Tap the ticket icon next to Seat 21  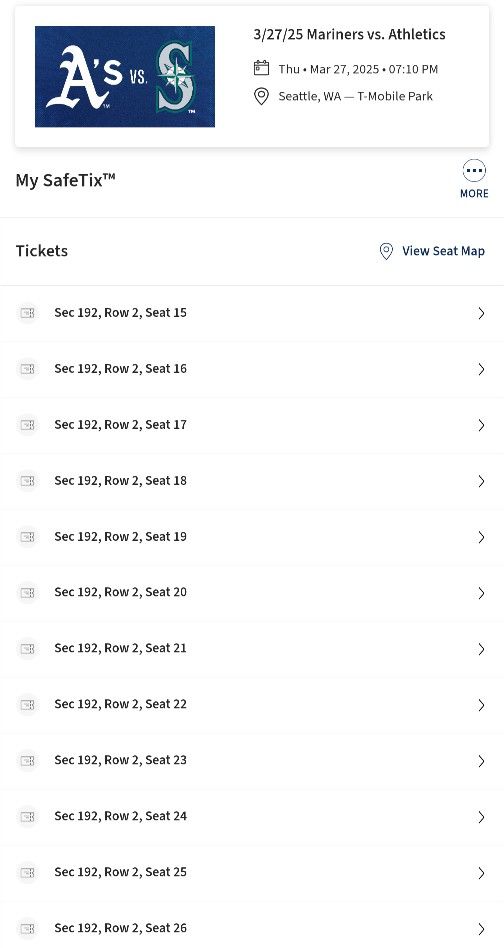27,648
